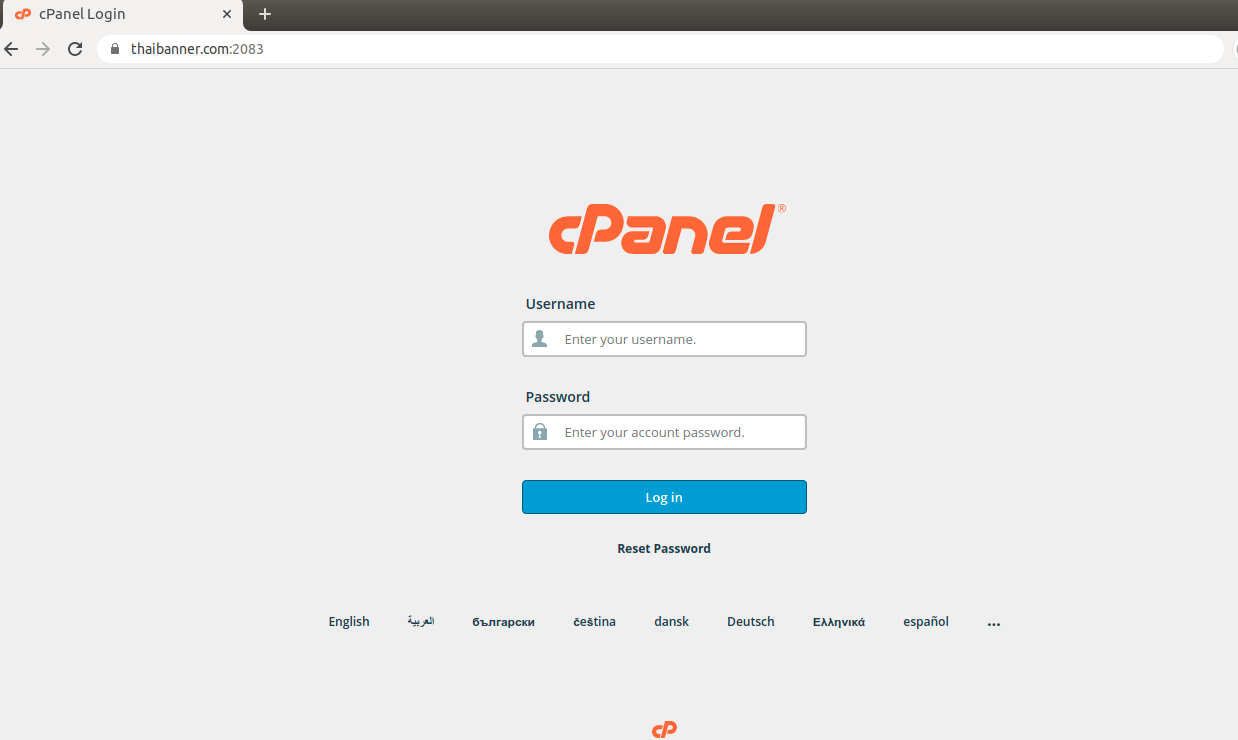Choose español as the language
This screenshot has height=740, width=1238.
pos(925,622)
